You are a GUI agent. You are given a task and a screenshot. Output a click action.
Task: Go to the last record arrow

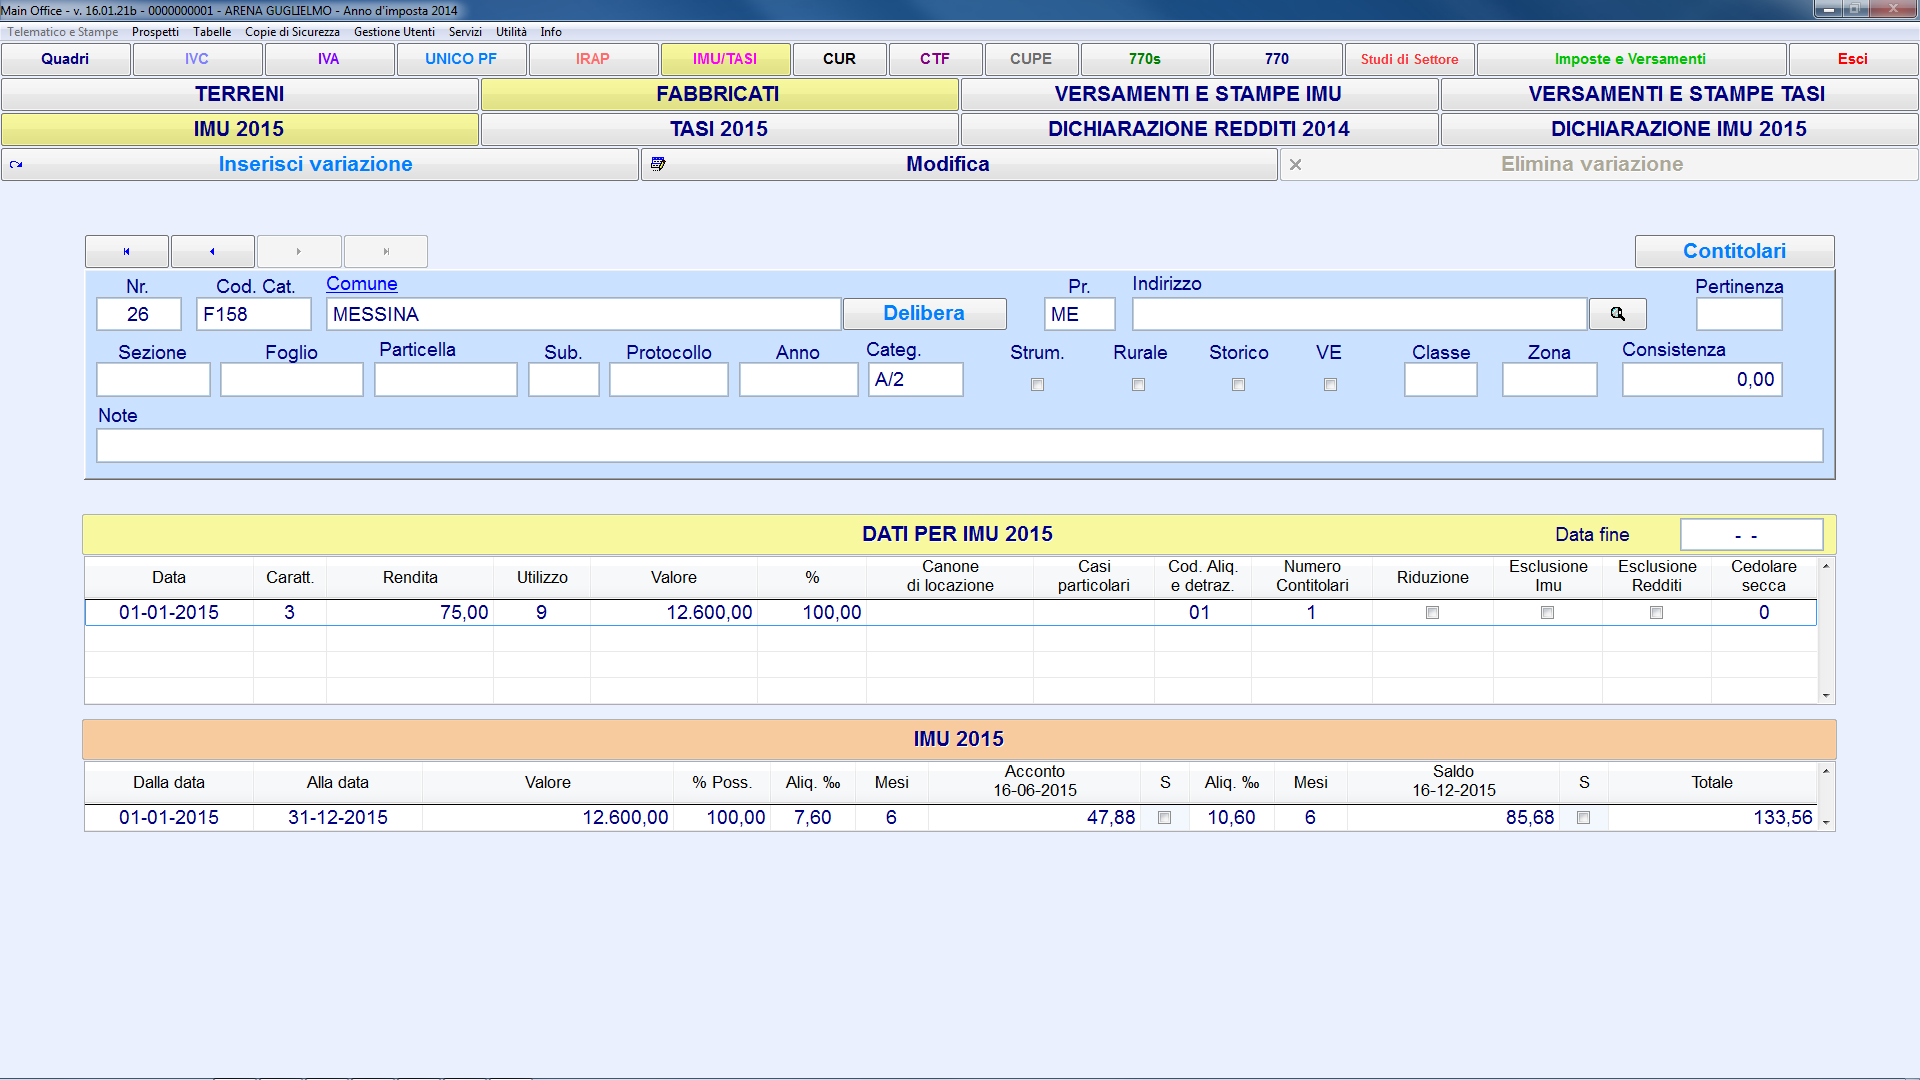(x=386, y=251)
